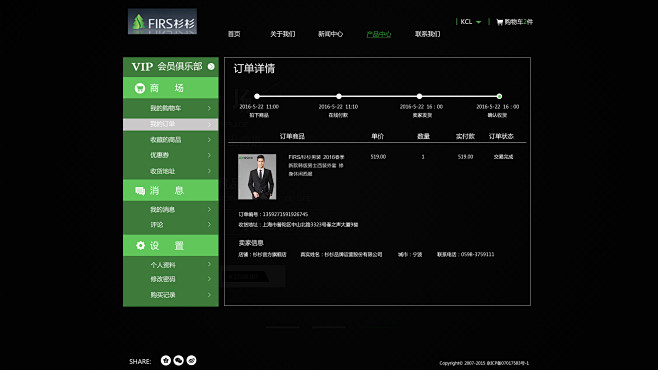Image resolution: width=658 pixels, height=370 pixels.
Task: Click the 收货地址 shipping address line
Action: [x=298, y=225]
